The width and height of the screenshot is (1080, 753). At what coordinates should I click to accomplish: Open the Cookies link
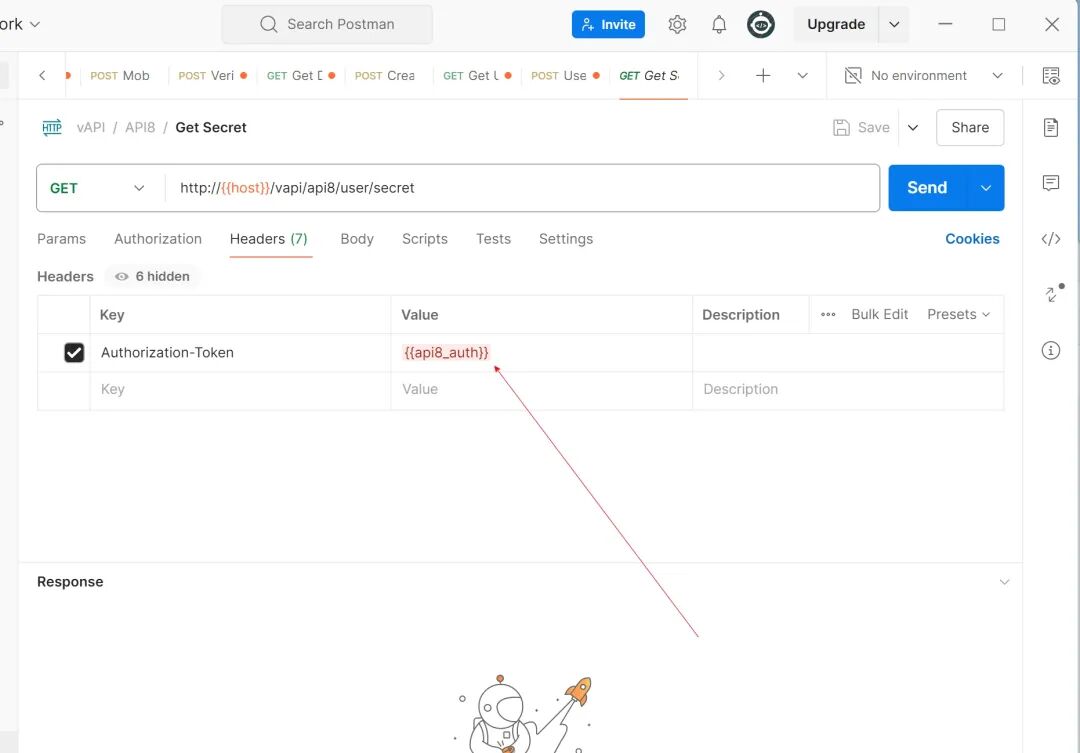[x=972, y=239]
